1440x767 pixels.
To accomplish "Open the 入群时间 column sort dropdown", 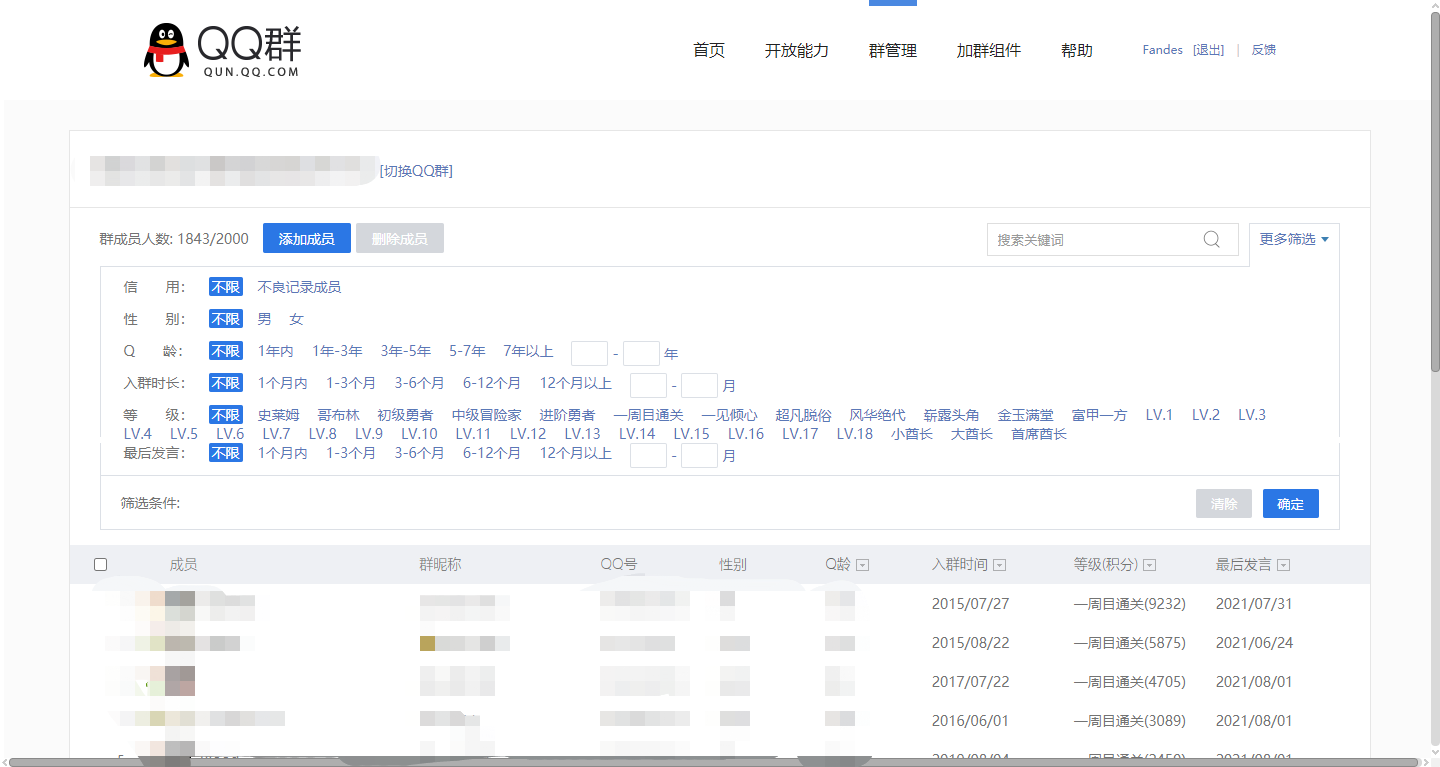I will tap(1001, 564).
